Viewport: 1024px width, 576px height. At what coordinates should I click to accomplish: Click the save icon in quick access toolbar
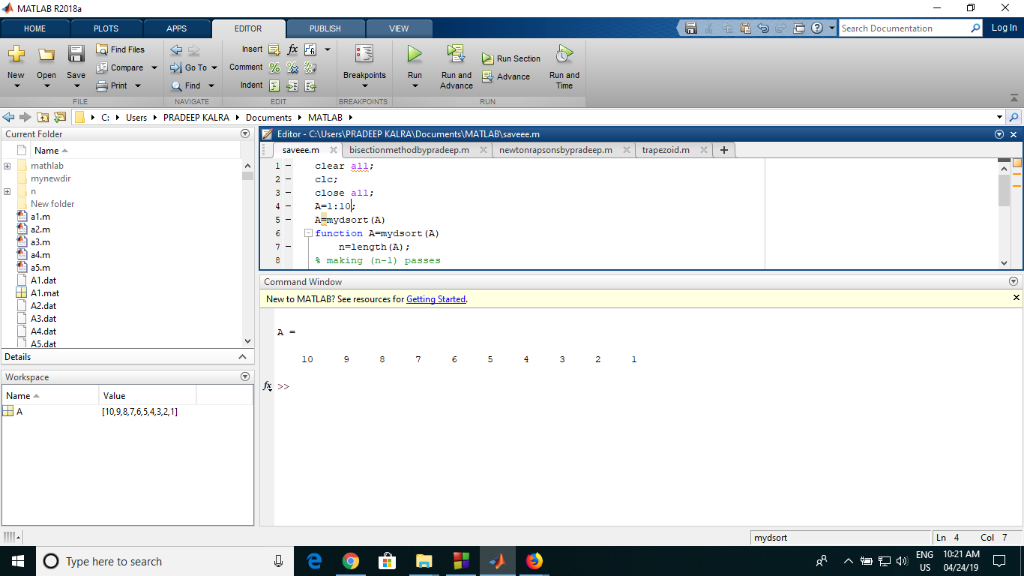coord(691,28)
